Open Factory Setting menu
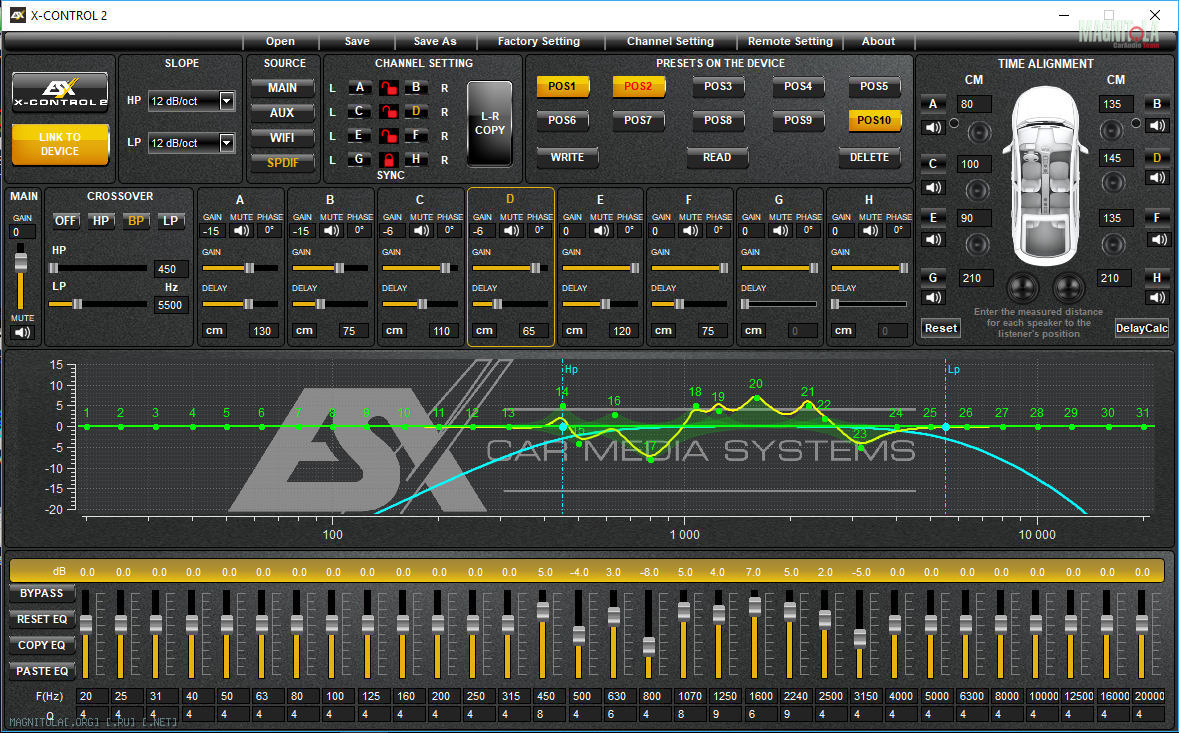The width and height of the screenshot is (1179, 733). click(x=539, y=41)
